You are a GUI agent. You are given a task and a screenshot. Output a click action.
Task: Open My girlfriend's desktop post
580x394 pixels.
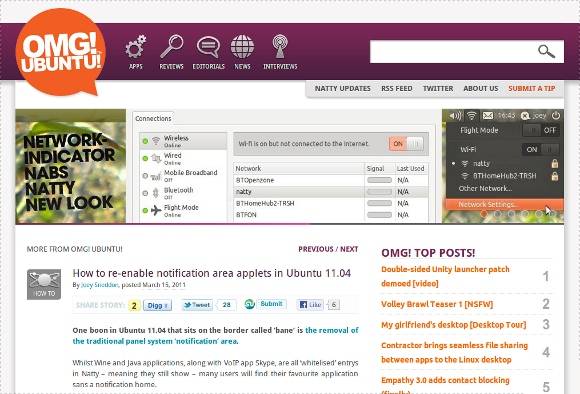click(453, 325)
